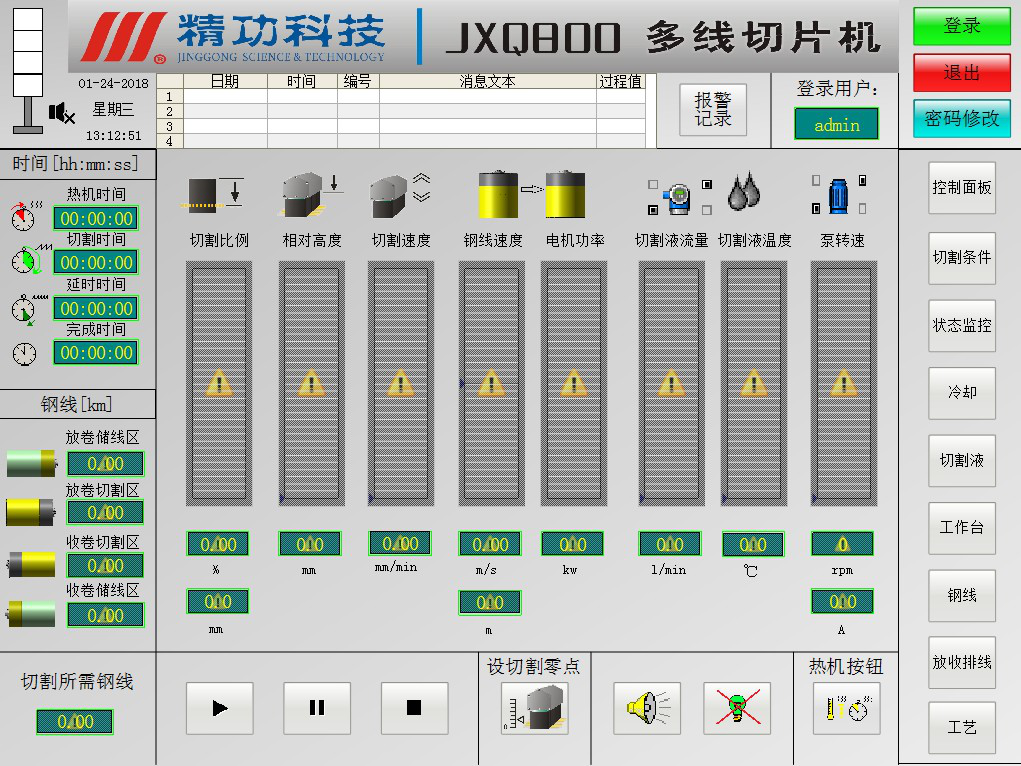Click the cyan 密码修改 button
1021x766 pixels.
pos(962,119)
